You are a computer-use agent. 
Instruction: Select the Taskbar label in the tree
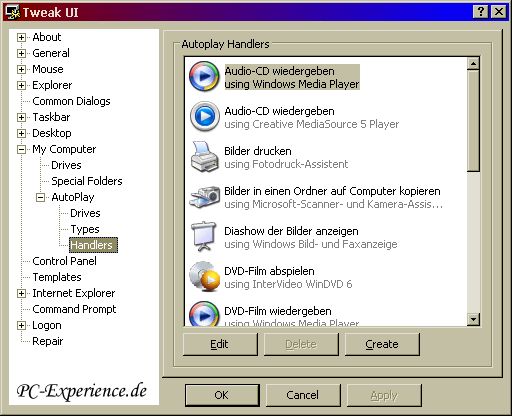[51, 117]
